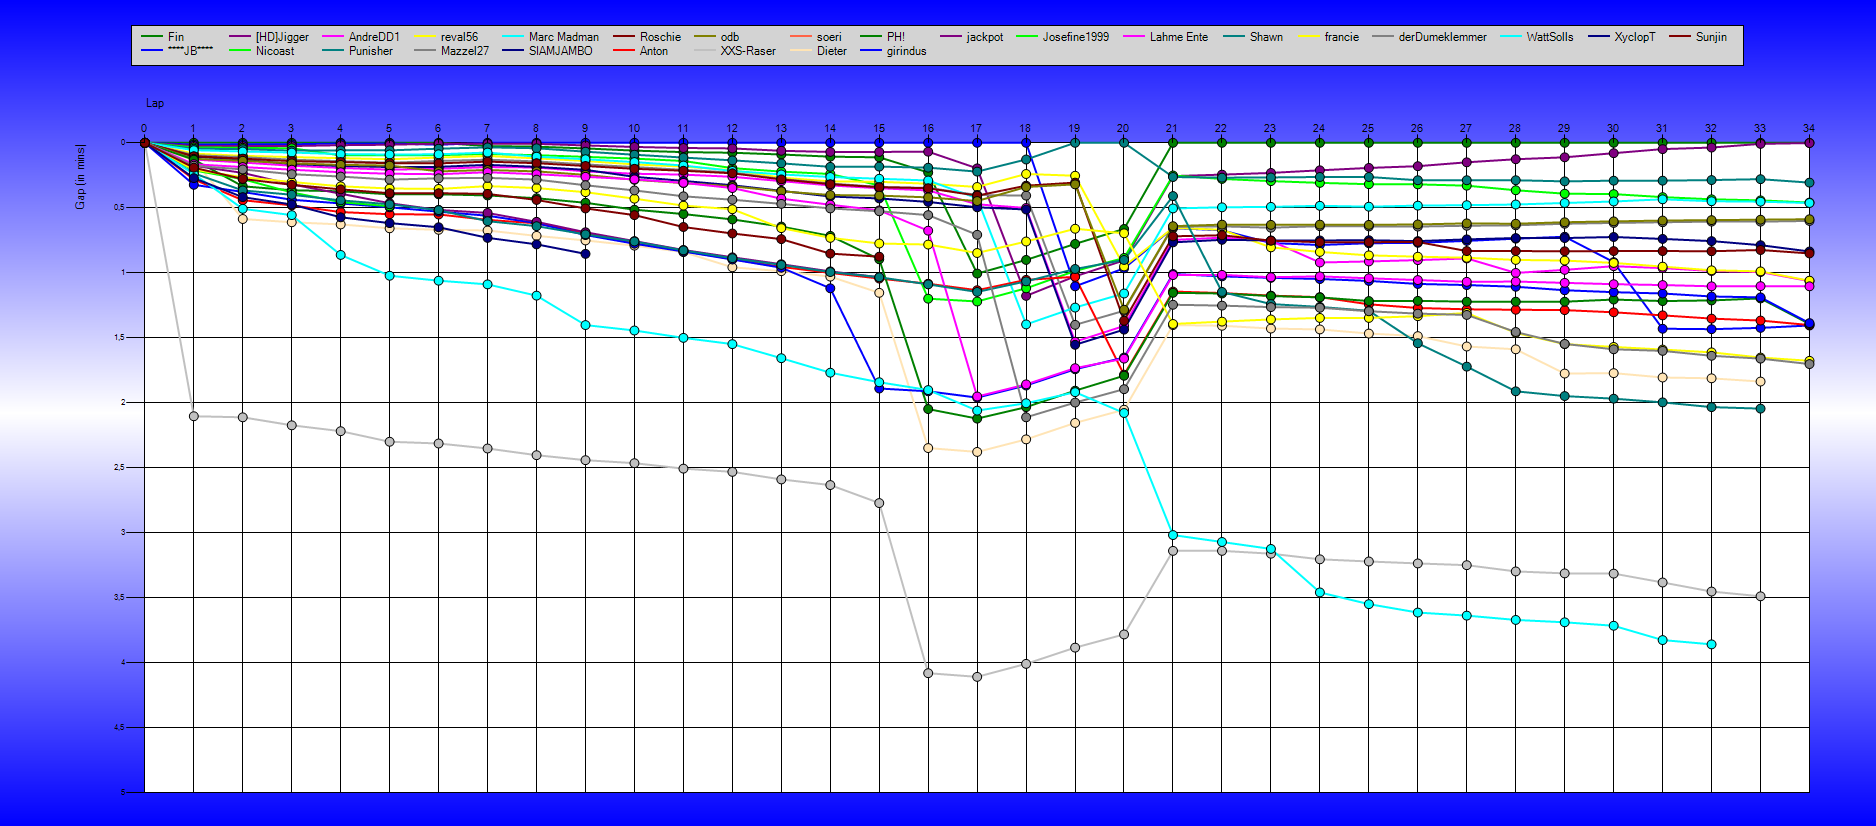Screen dimensions: 1876x826
Task: Click the green Josefine1999 line swatch
Action: (1026, 37)
